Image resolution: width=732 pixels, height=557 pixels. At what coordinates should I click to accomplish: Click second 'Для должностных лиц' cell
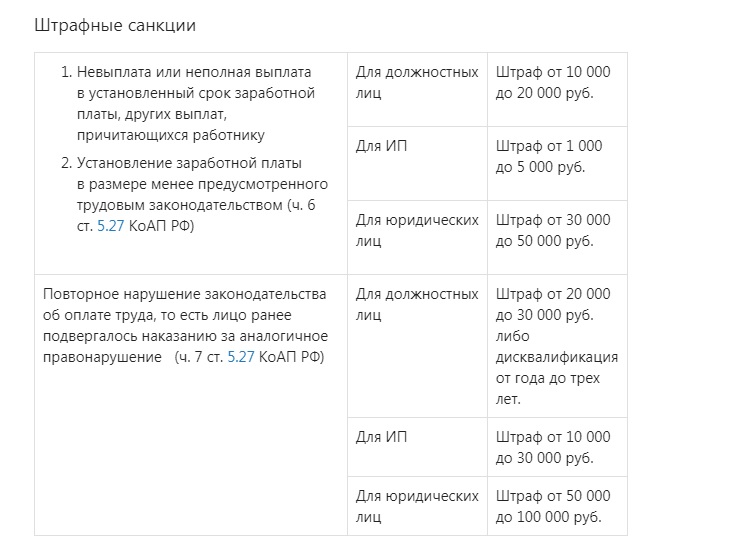[x=417, y=346]
